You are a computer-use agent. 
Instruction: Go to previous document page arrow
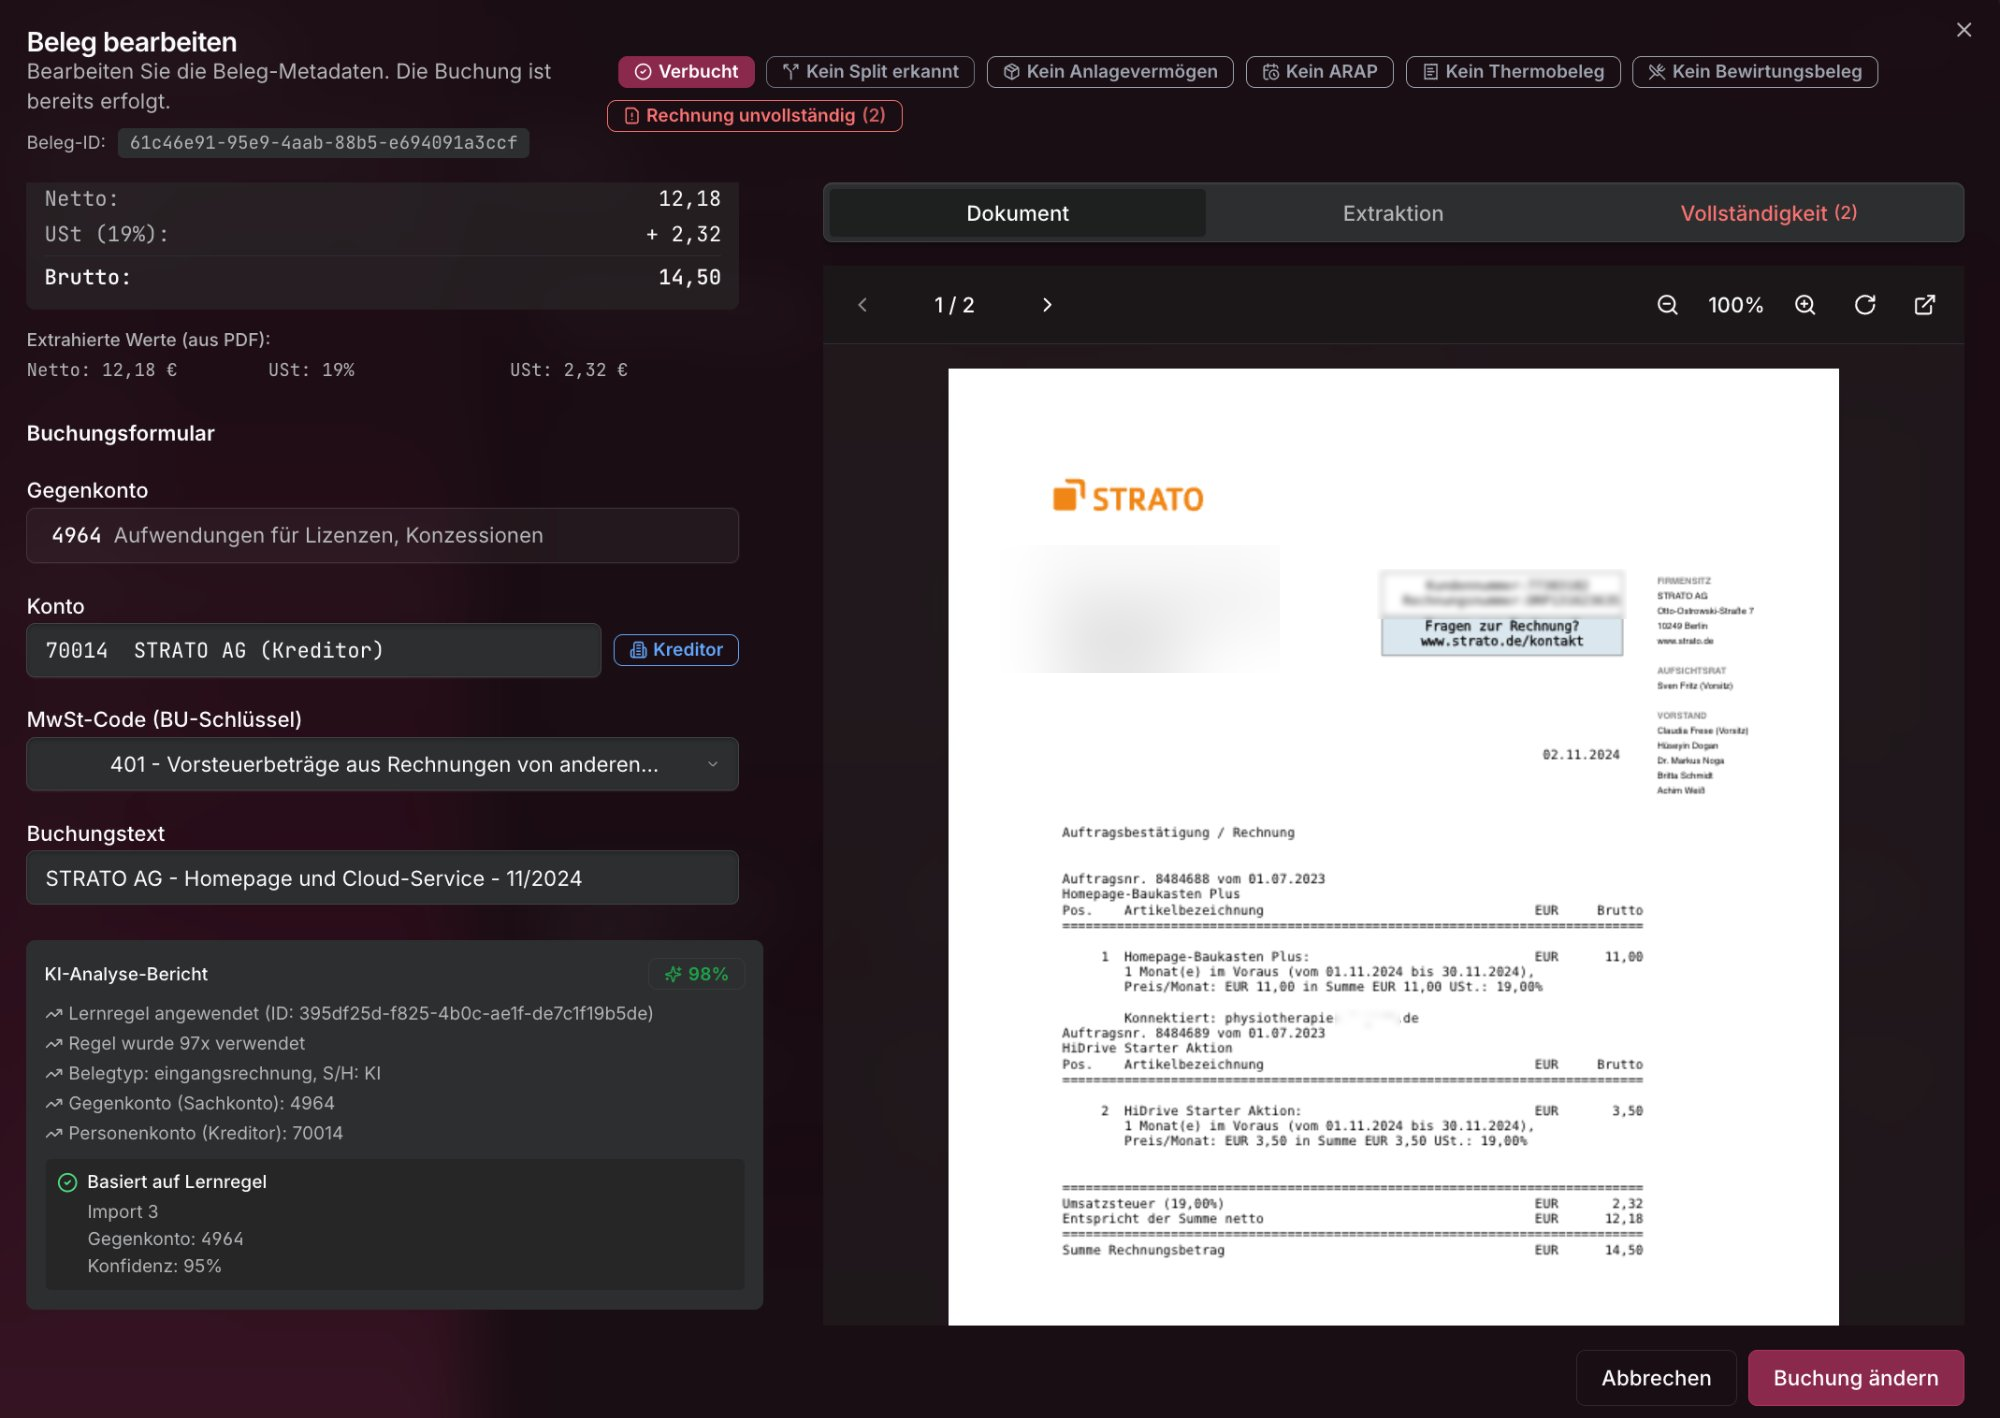(863, 305)
